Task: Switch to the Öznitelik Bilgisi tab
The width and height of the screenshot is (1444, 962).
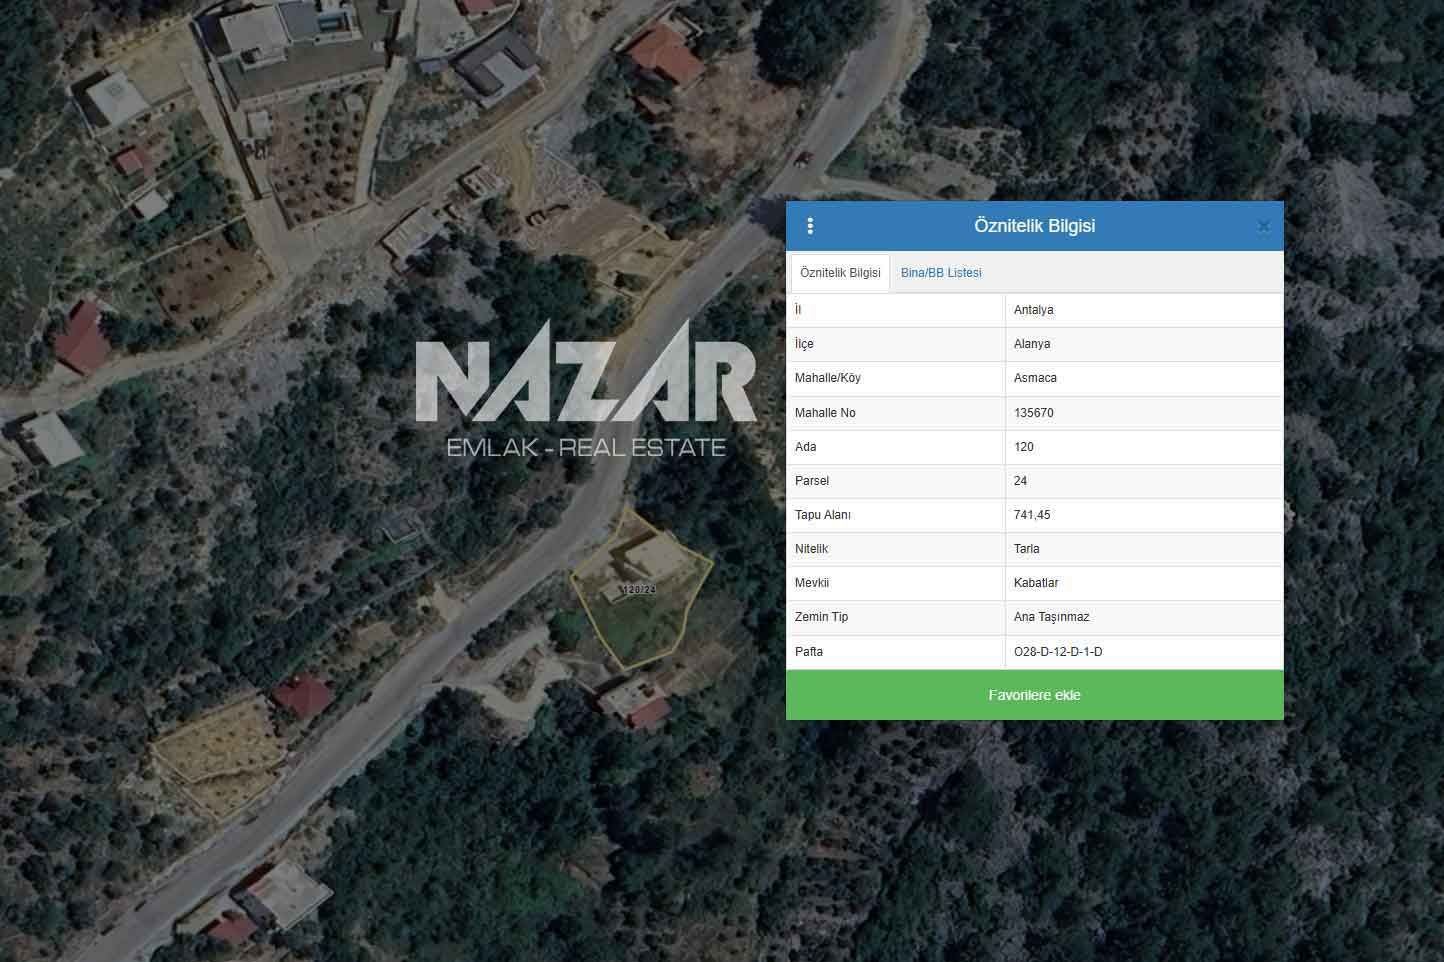Action: tap(840, 273)
